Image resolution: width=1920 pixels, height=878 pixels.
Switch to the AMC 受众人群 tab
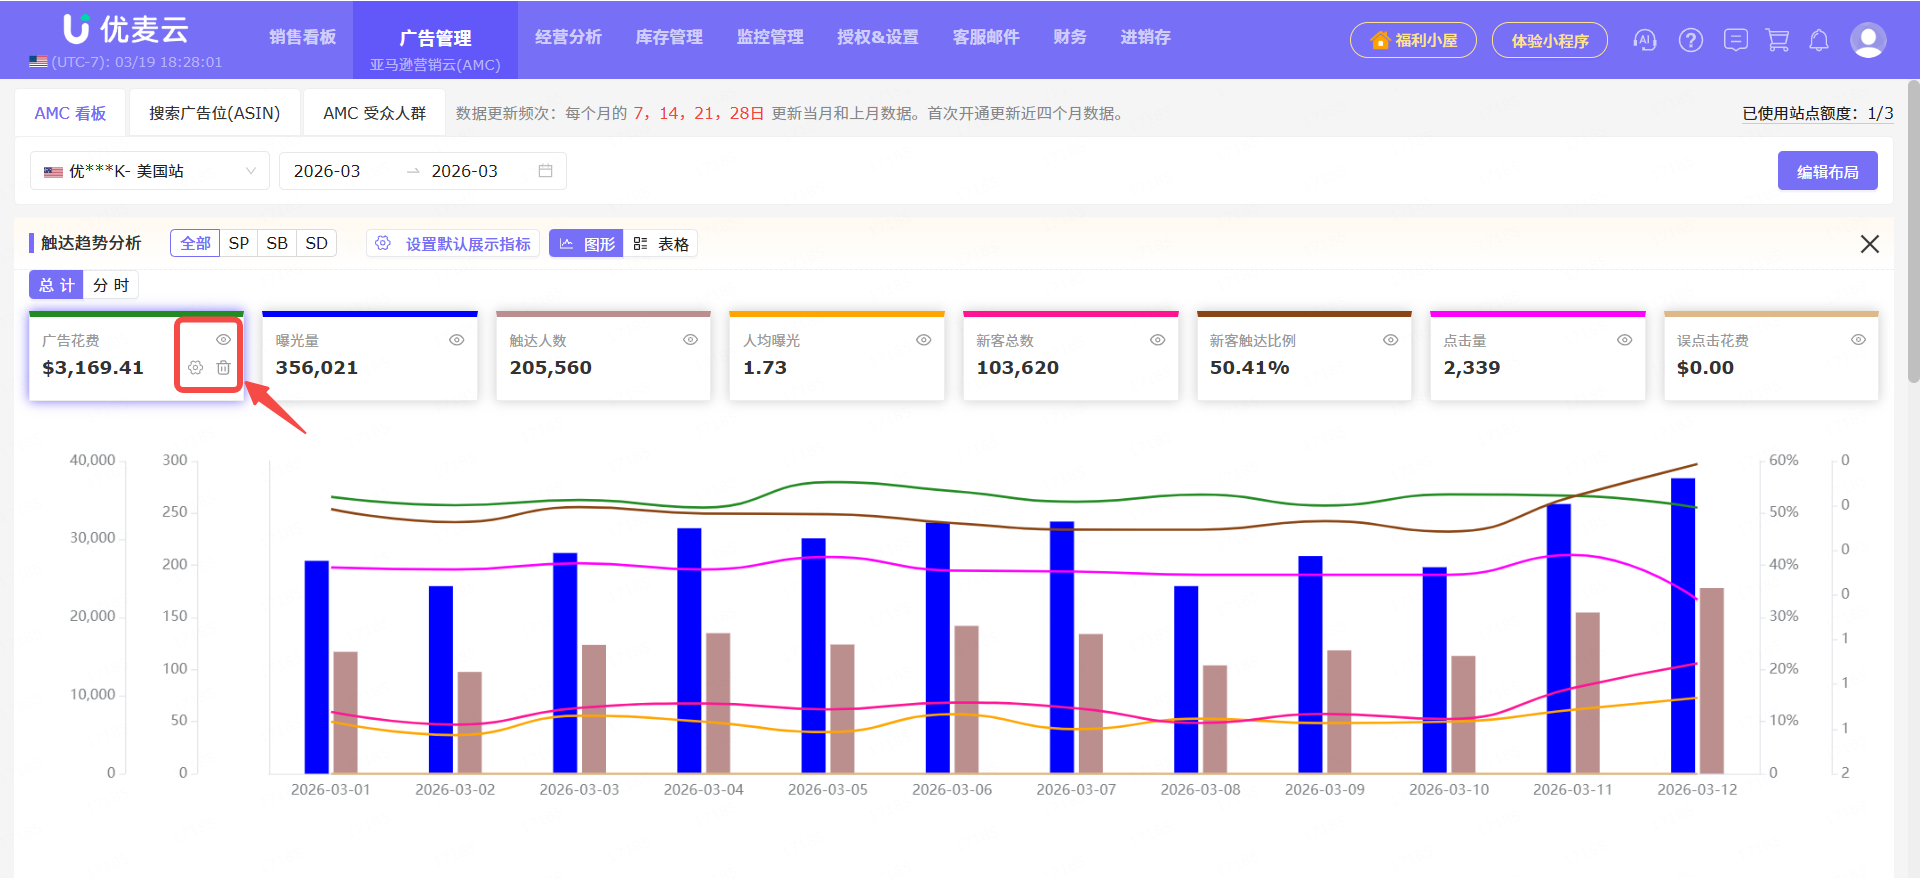pyautogui.click(x=374, y=113)
